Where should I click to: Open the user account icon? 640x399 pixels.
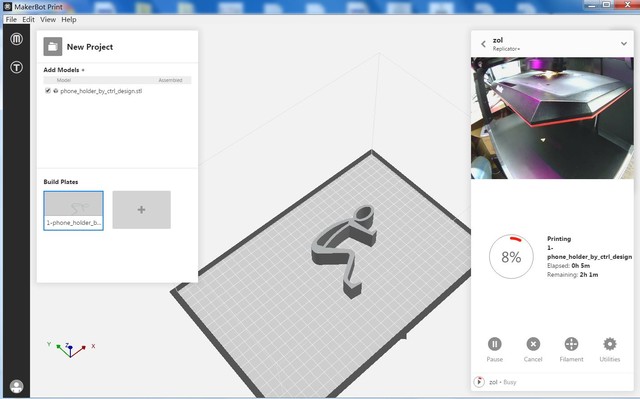(16, 386)
